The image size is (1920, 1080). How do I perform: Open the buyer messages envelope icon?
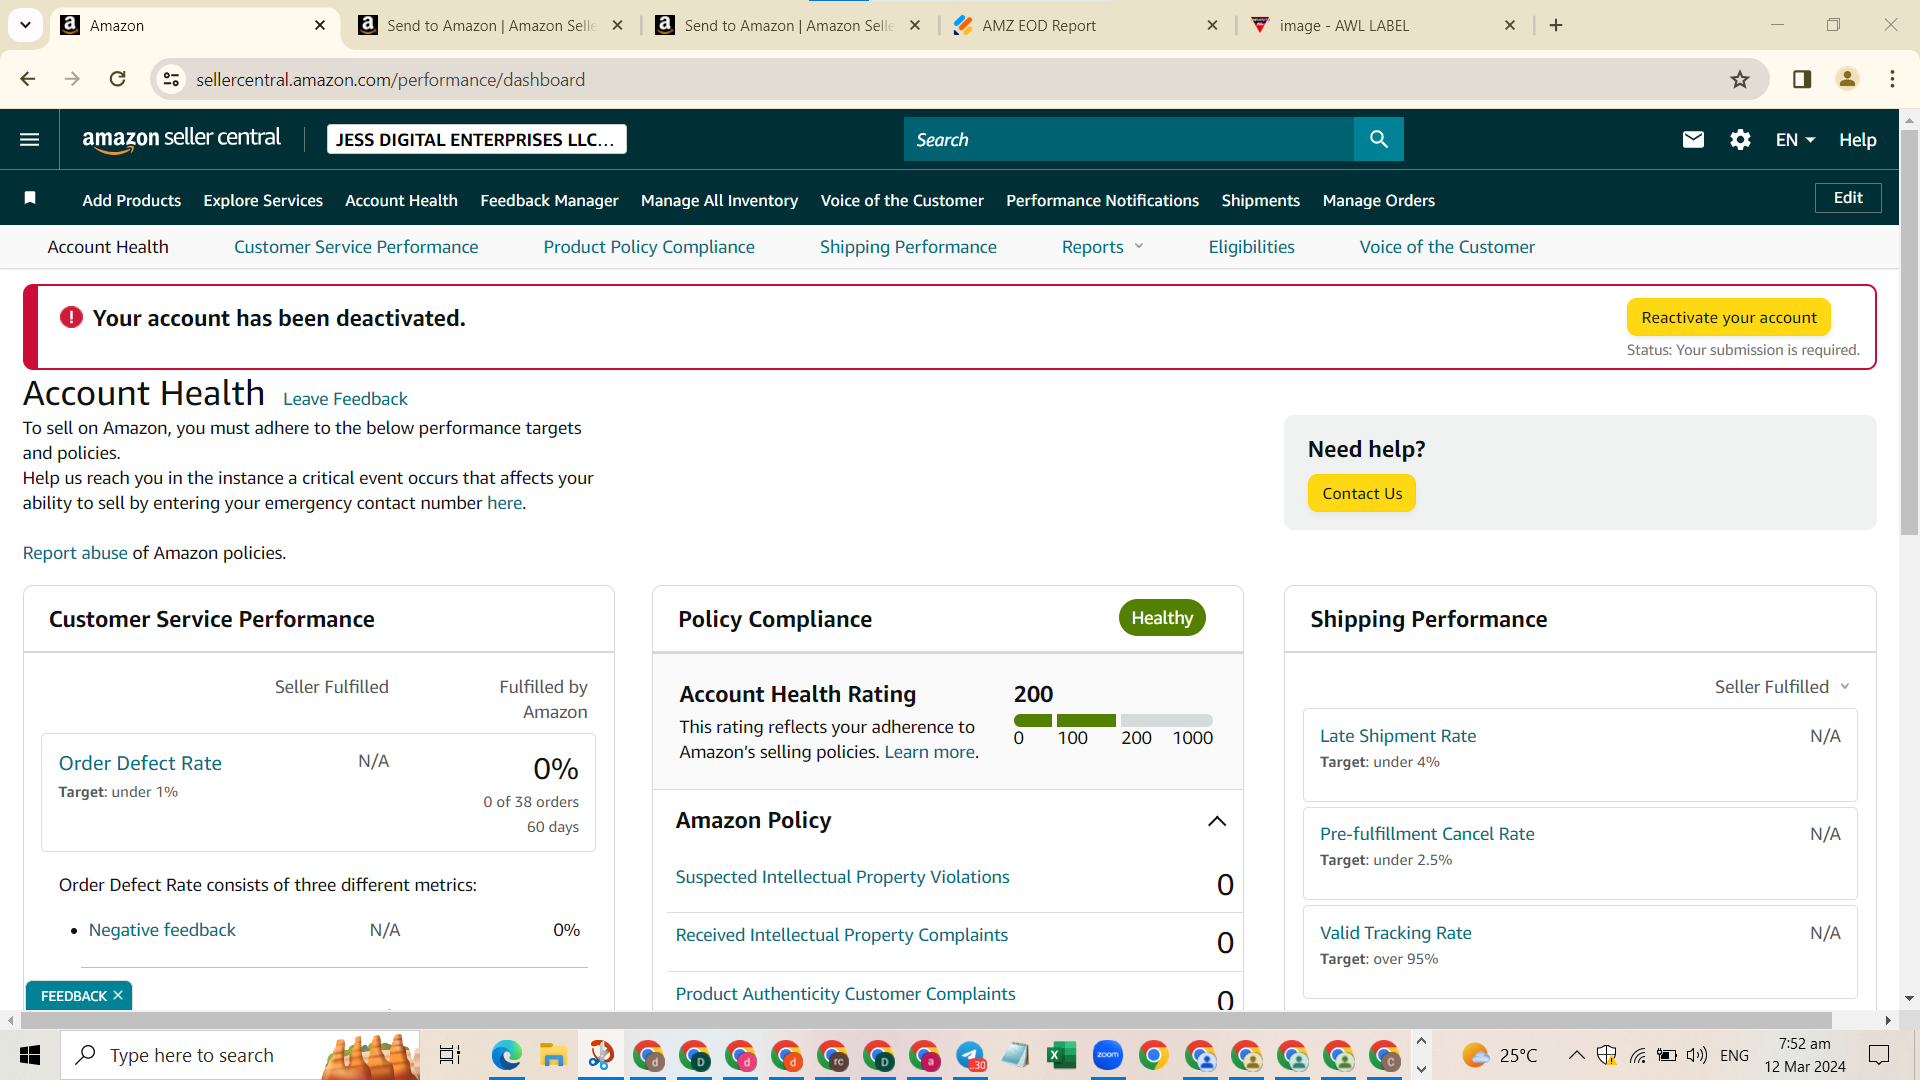[1693, 140]
